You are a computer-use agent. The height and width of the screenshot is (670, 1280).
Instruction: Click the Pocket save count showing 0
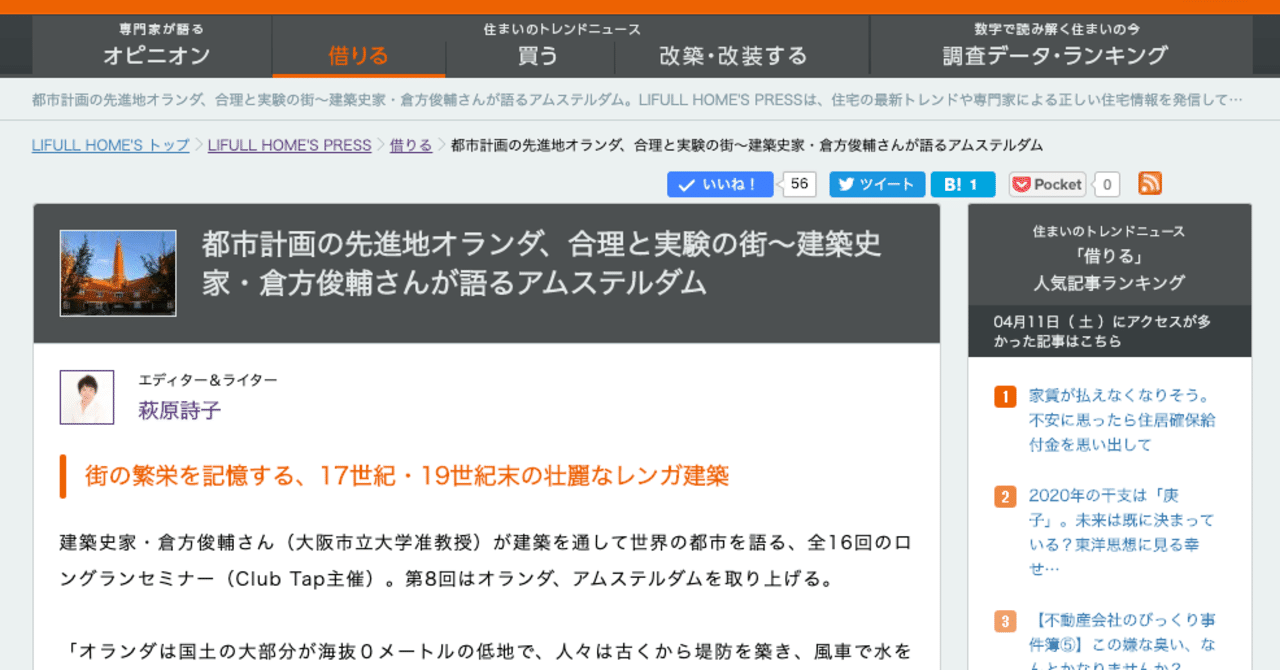click(x=1107, y=184)
